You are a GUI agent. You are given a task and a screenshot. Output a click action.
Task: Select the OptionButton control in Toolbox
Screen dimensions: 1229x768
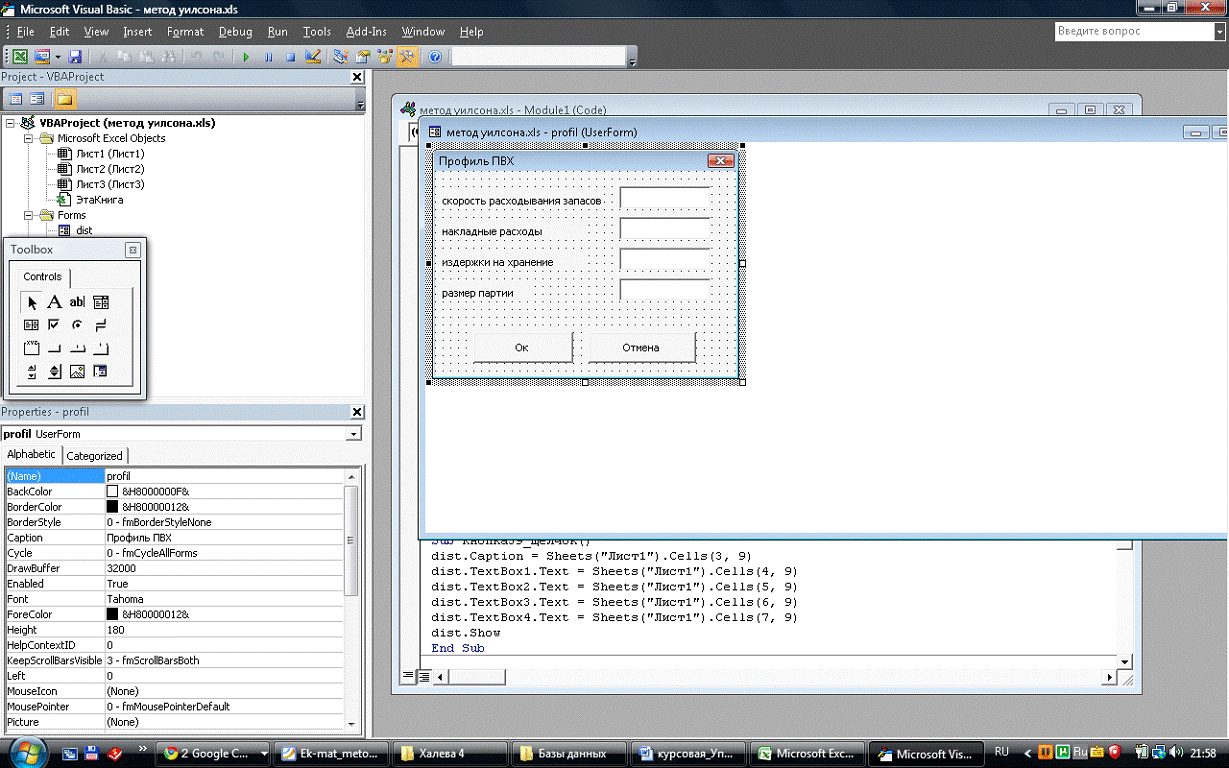[77, 325]
